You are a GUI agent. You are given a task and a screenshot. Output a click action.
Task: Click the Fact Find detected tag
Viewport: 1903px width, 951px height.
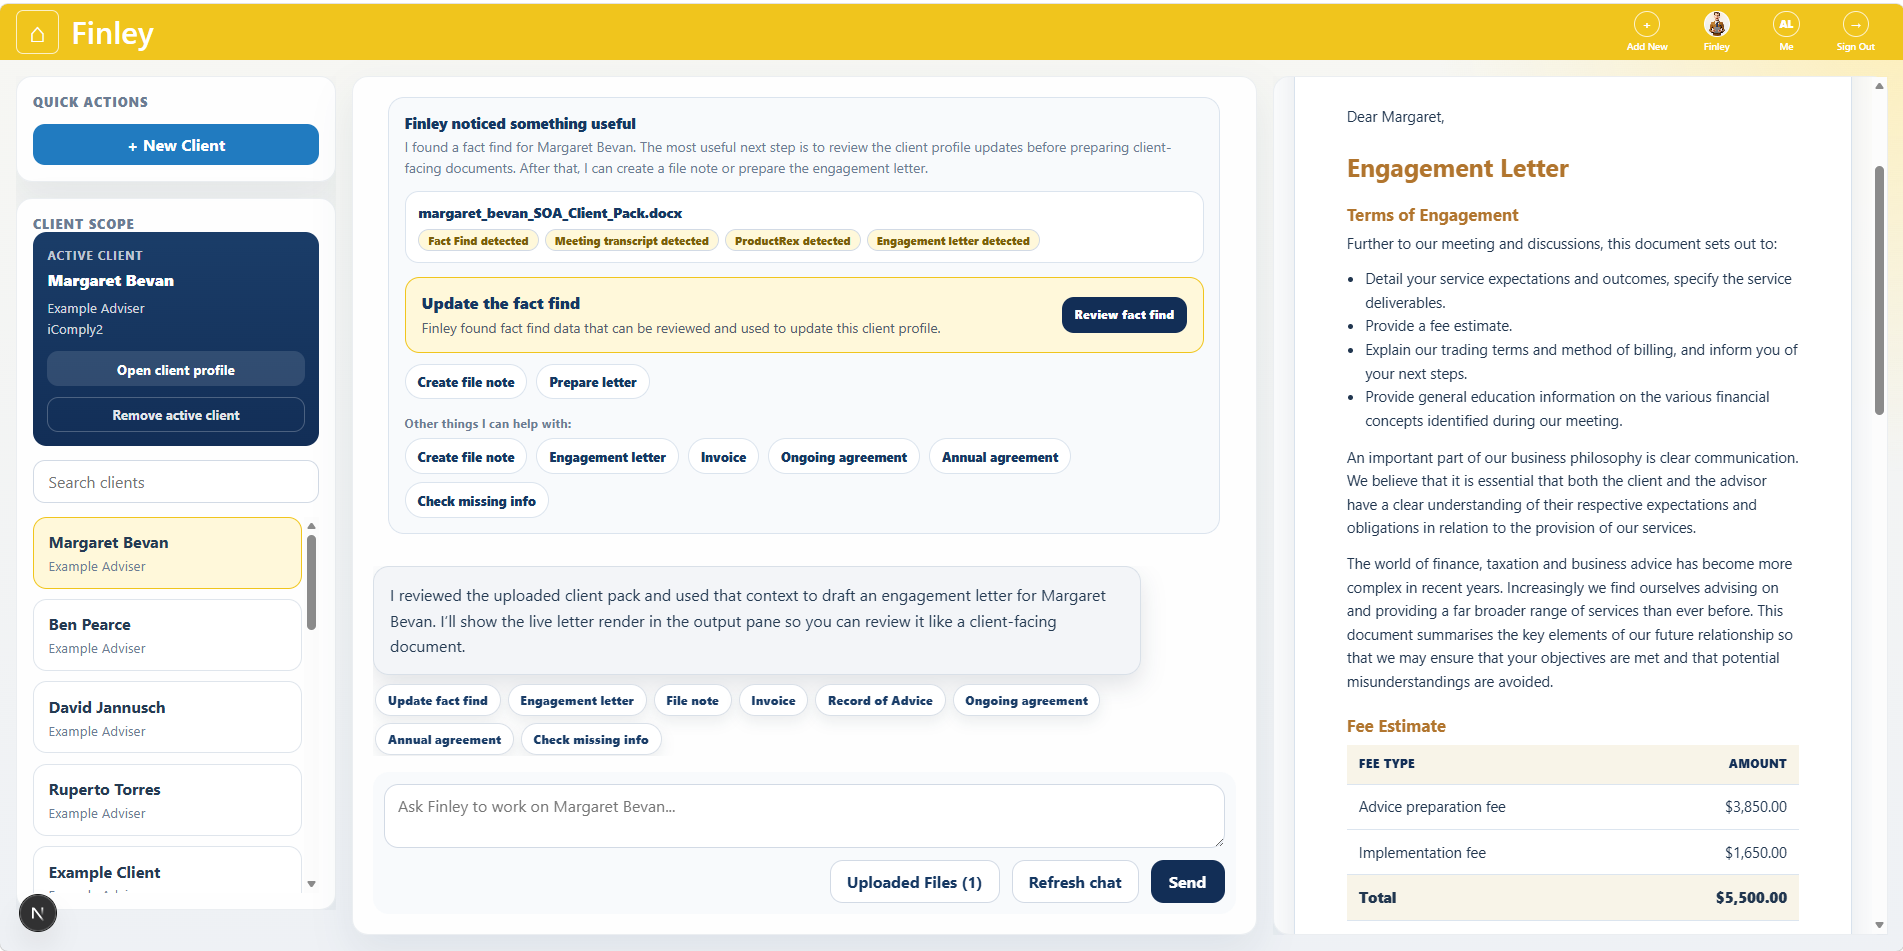click(x=478, y=241)
